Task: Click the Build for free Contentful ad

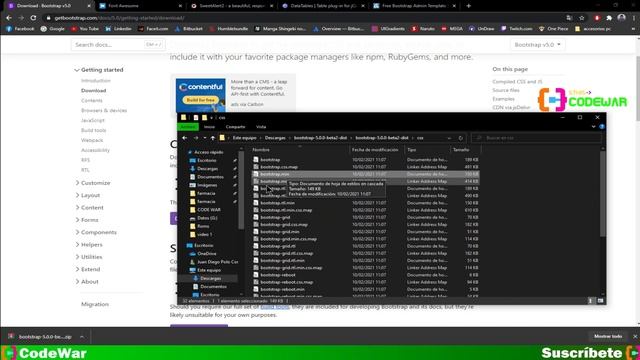Action: (x=200, y=100)
